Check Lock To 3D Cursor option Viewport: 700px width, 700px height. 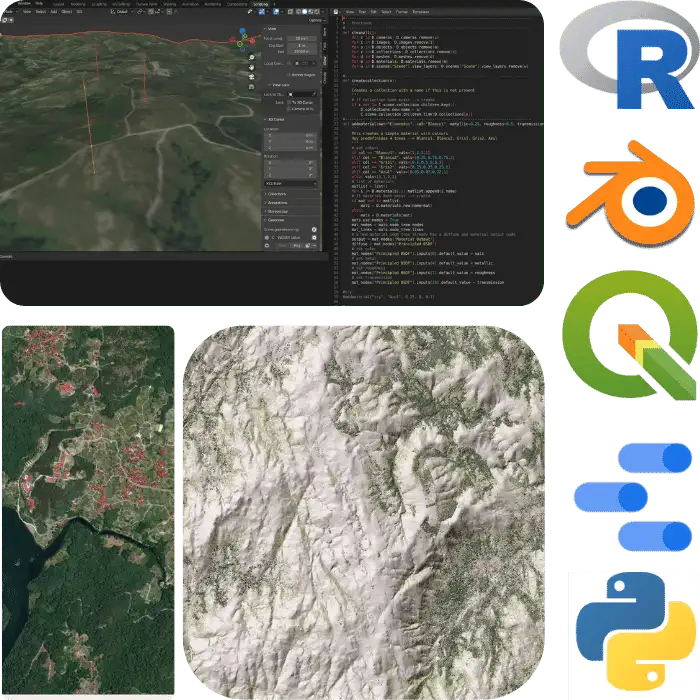click(x=289, y=102)
